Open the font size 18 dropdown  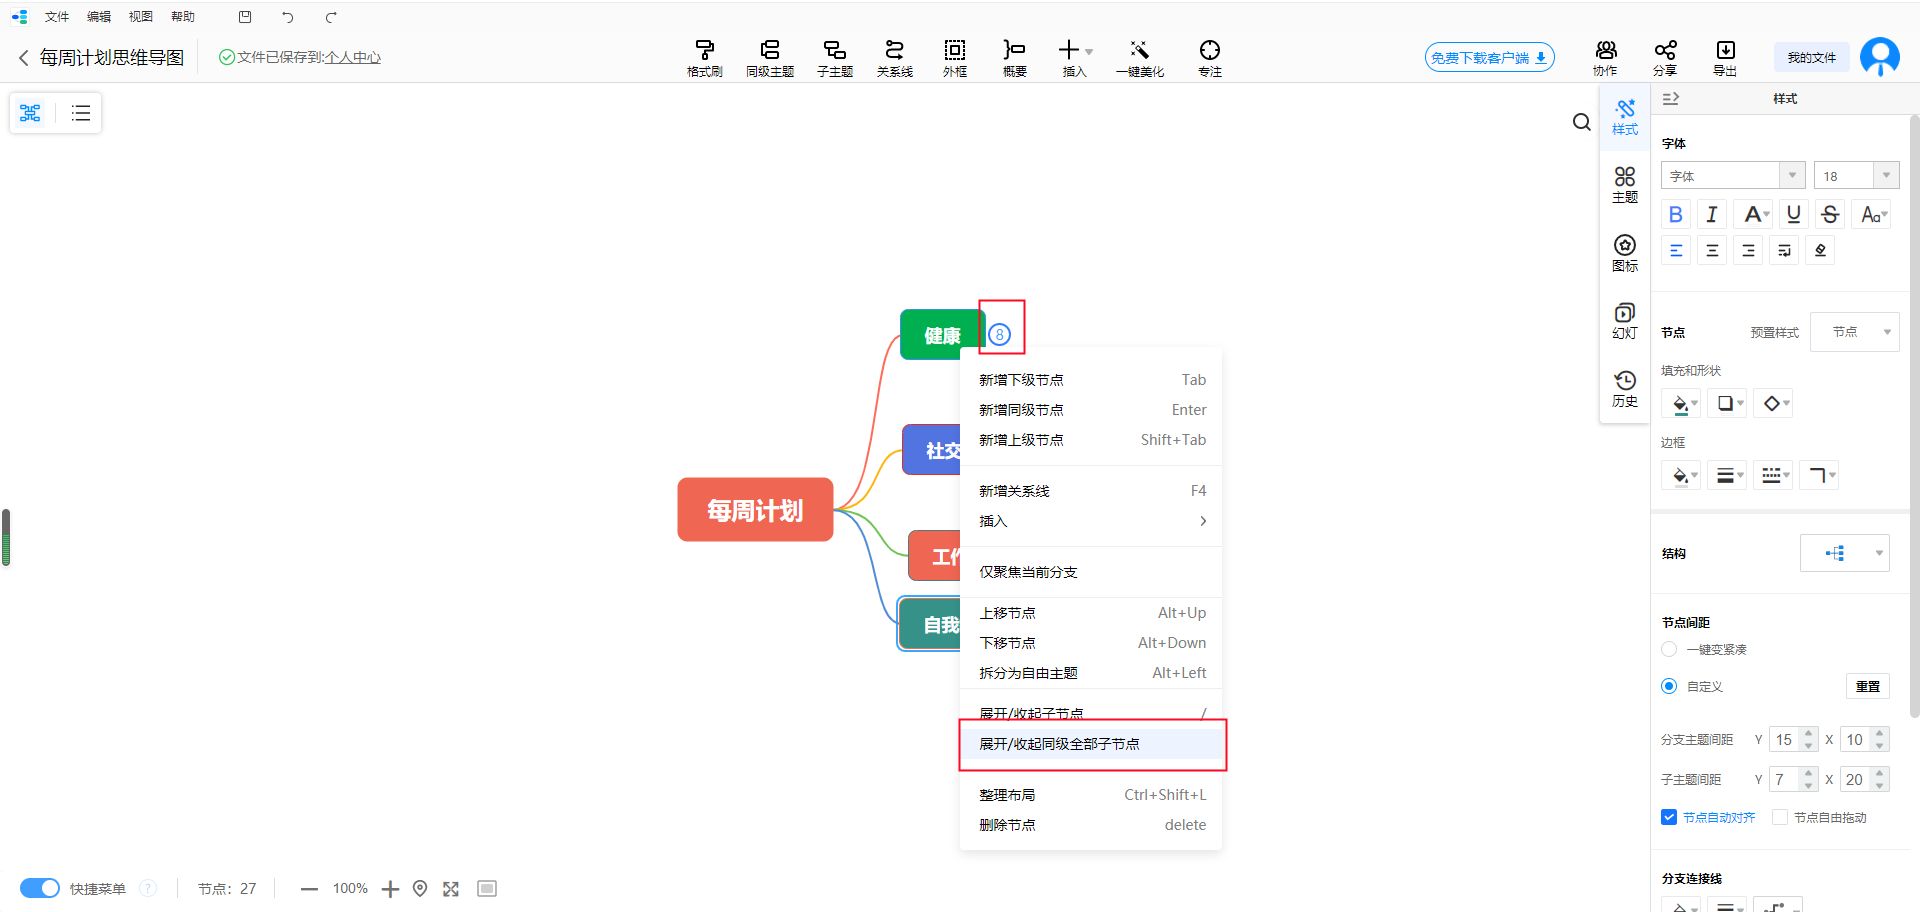[1856, 176]
